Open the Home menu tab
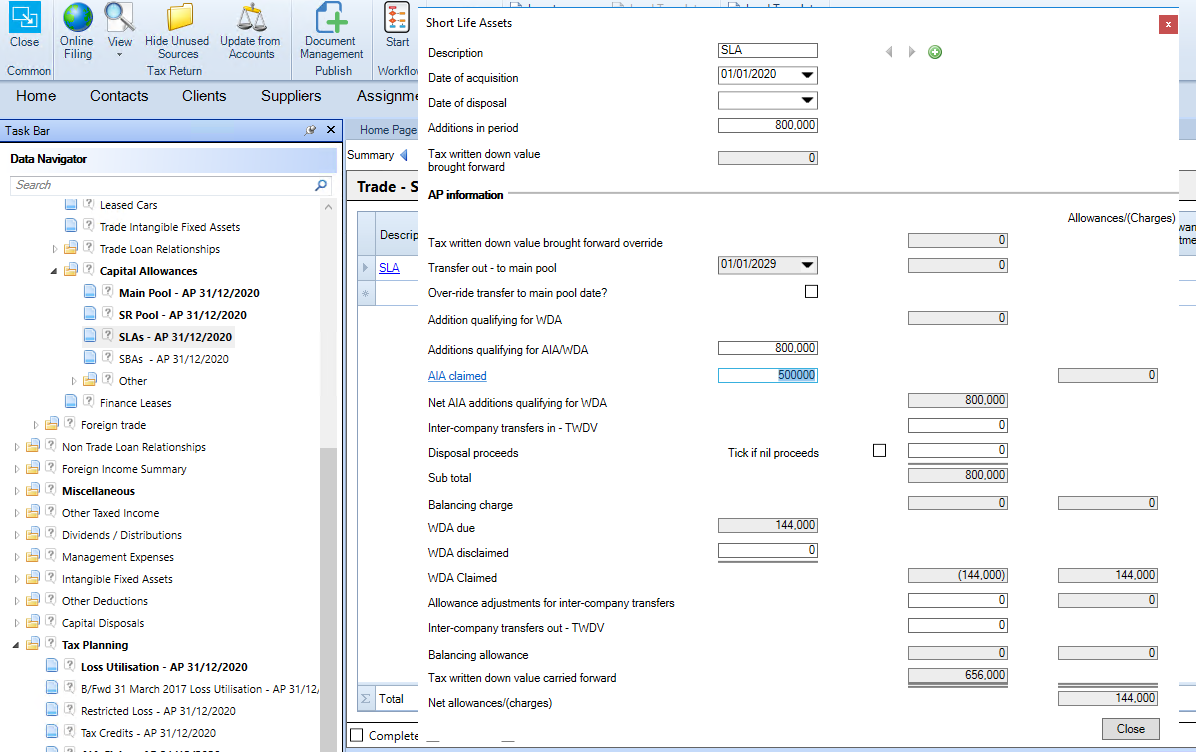This screenshot has height=753, width=1196. click(x=36, y=96)
